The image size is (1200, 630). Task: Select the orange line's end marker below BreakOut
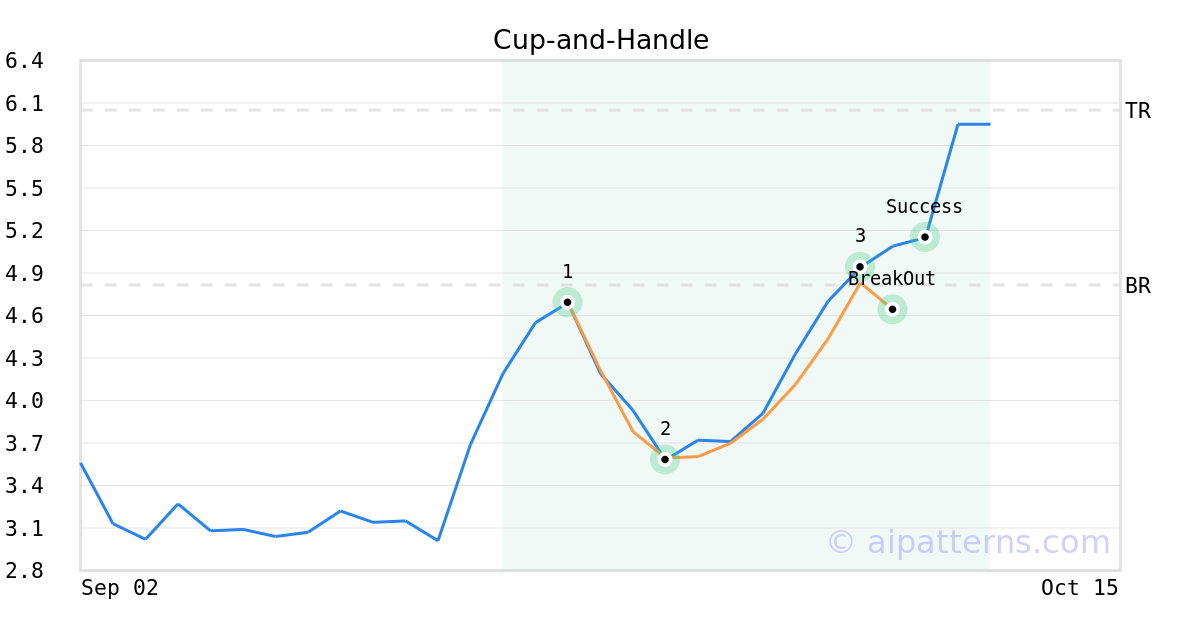[x=892, y=309]
